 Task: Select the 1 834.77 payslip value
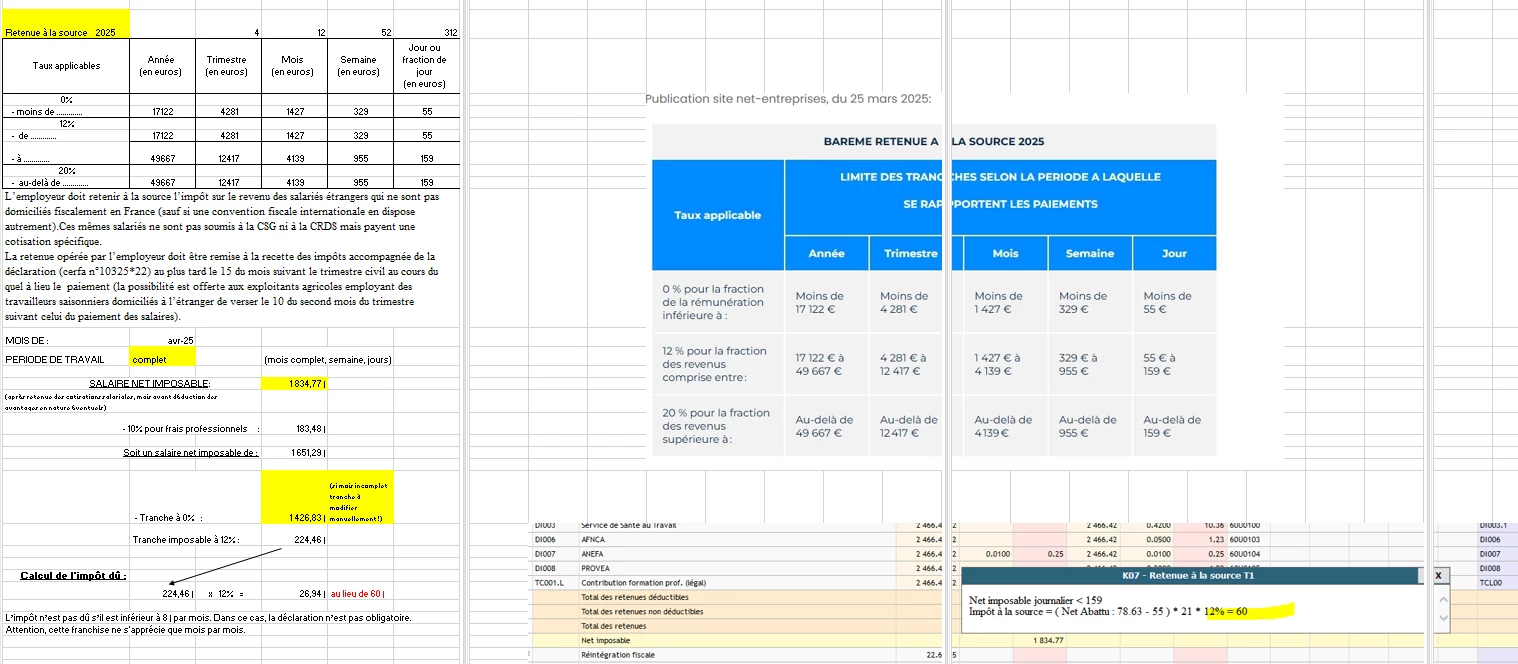[1048, 640]
